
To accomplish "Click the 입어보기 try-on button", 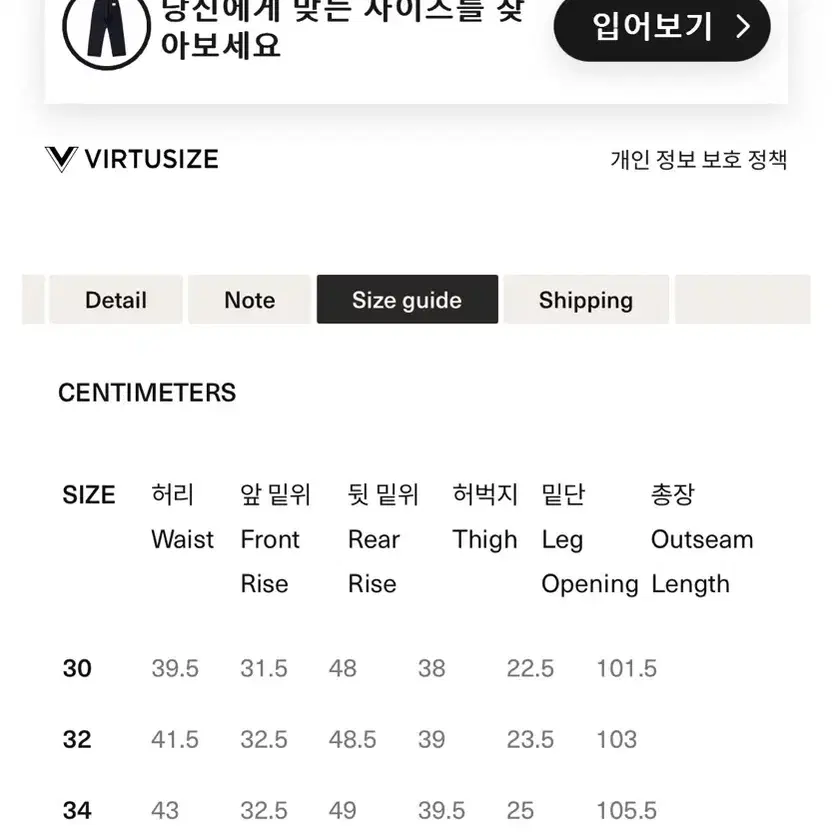I will 662,26.
